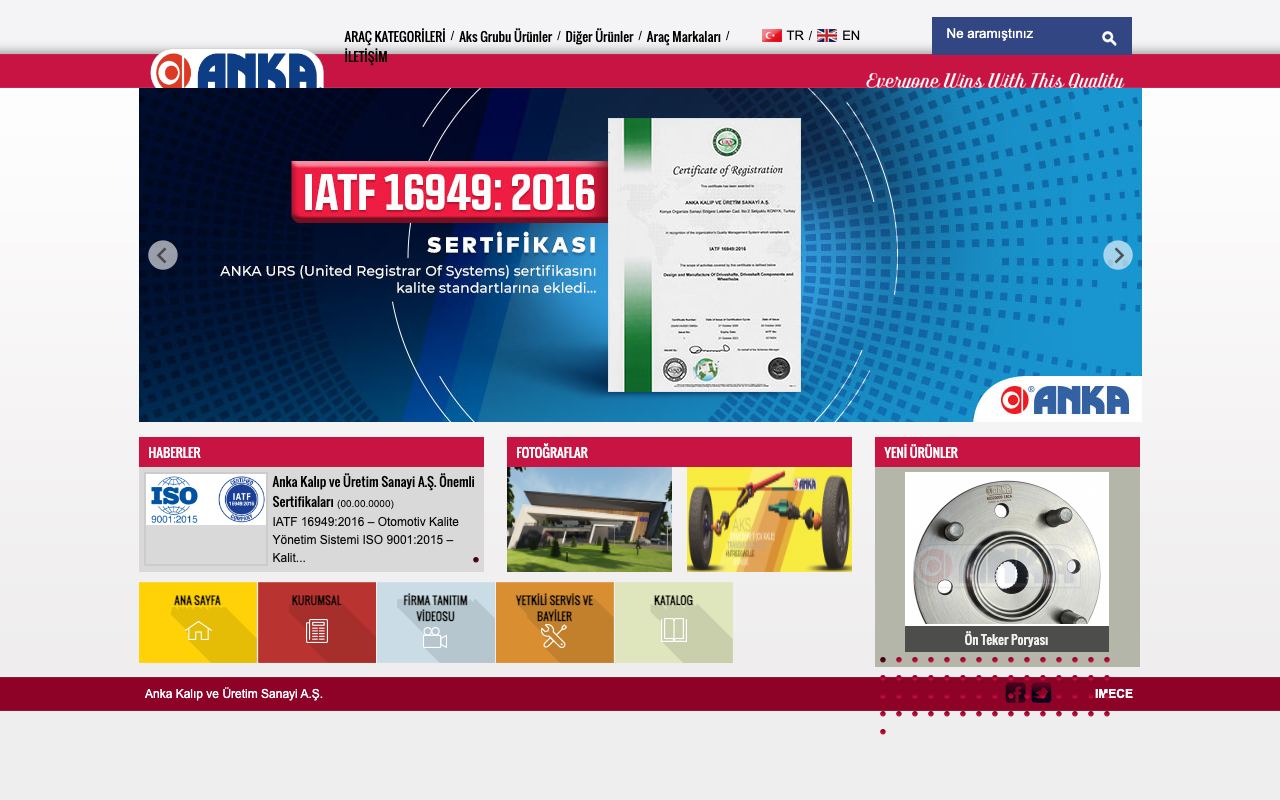
Task: Open the Facebook icon in footer
Action: point(1016,693)
